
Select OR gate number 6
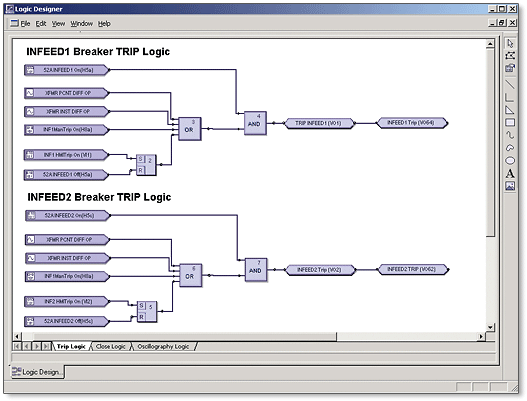click(x=191, y=275)
